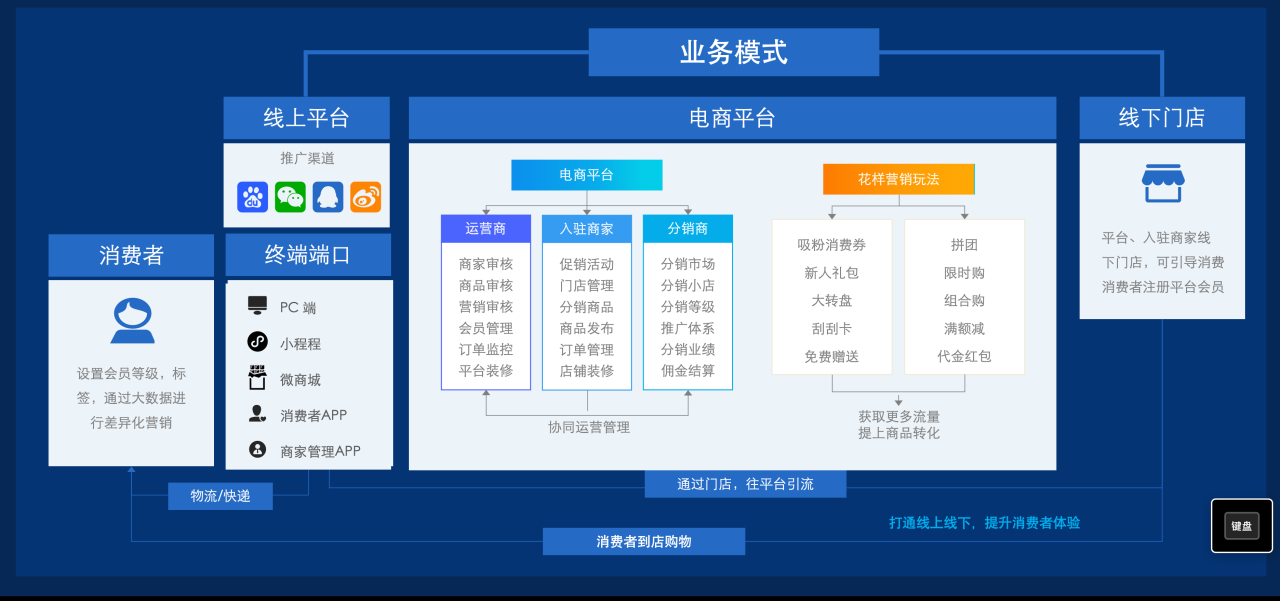Click the 物流/快递 label
This screenshot has width=1280, height=601.
[x=220, y=496]
